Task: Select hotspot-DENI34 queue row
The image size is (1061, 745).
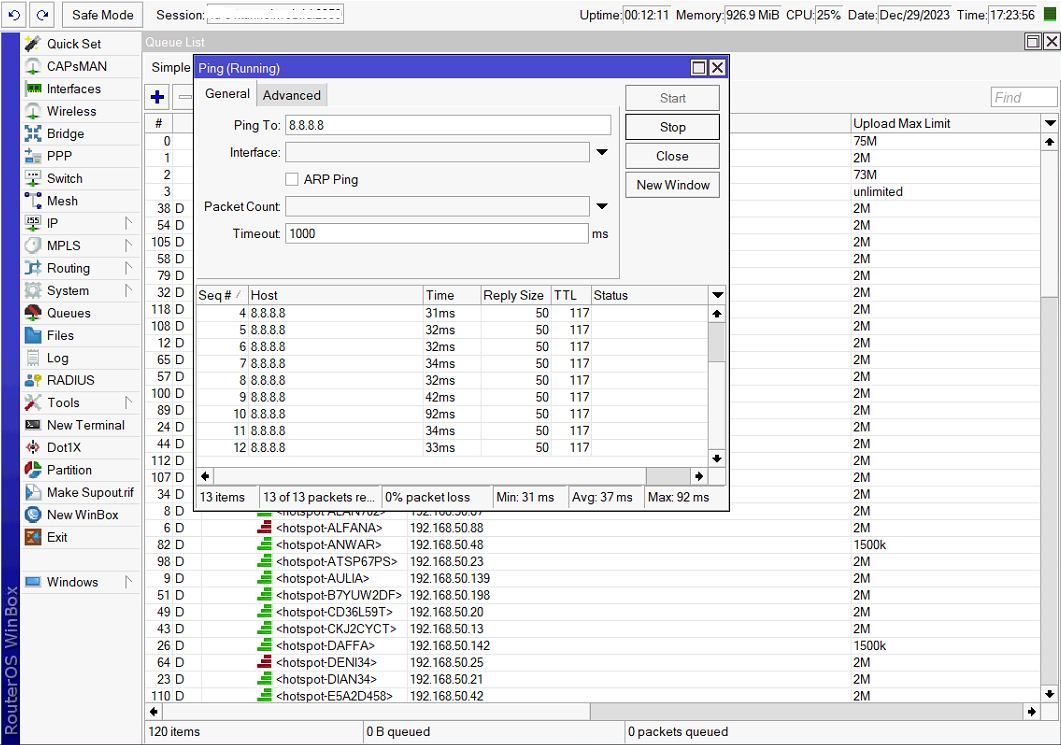Action: click(592, 662)
